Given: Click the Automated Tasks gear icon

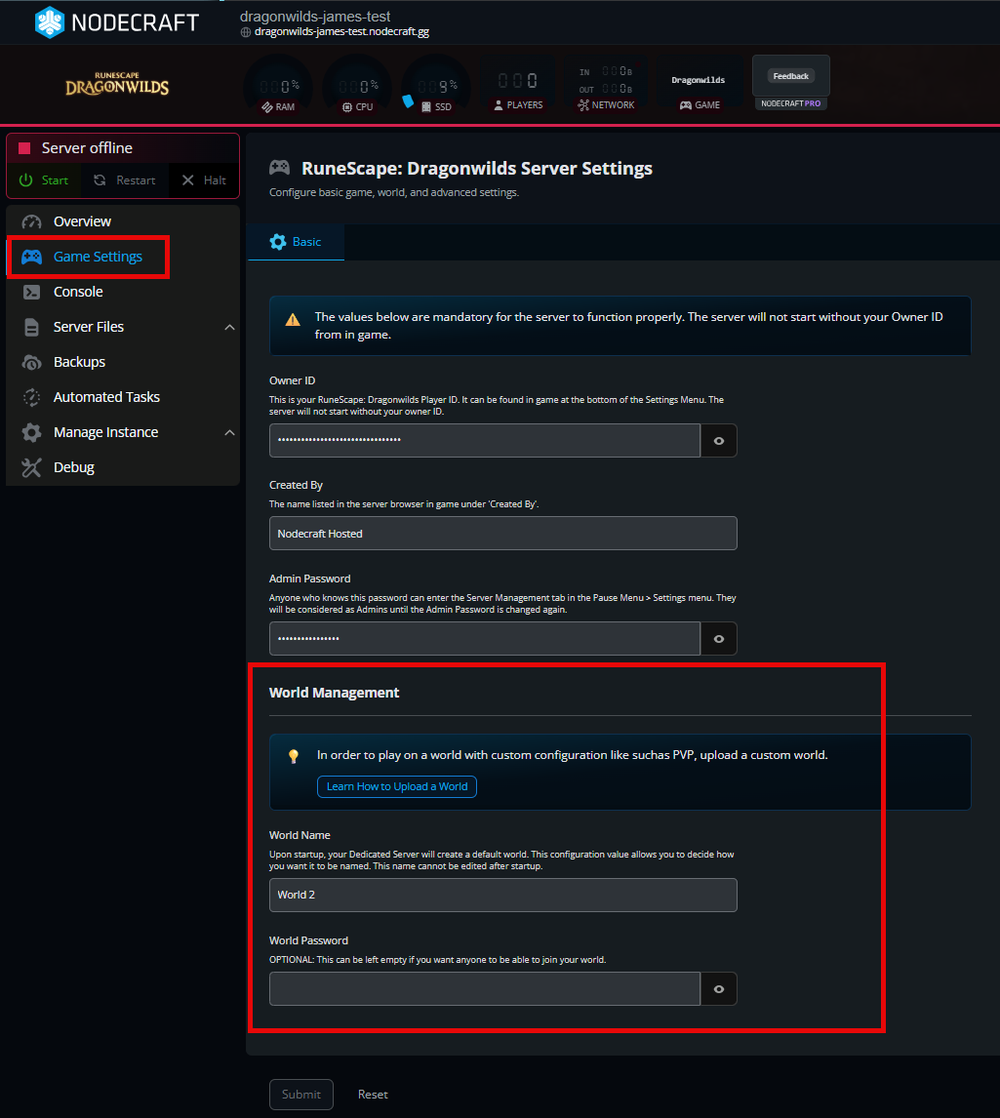Looking at the screenshot, I should [x=30, y=396].
